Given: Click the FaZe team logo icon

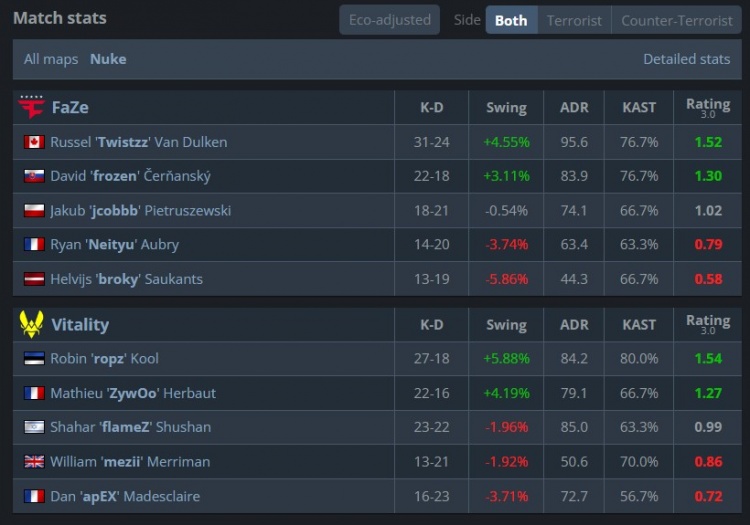Looking at the screenshot, I should [x=32, y=107].
